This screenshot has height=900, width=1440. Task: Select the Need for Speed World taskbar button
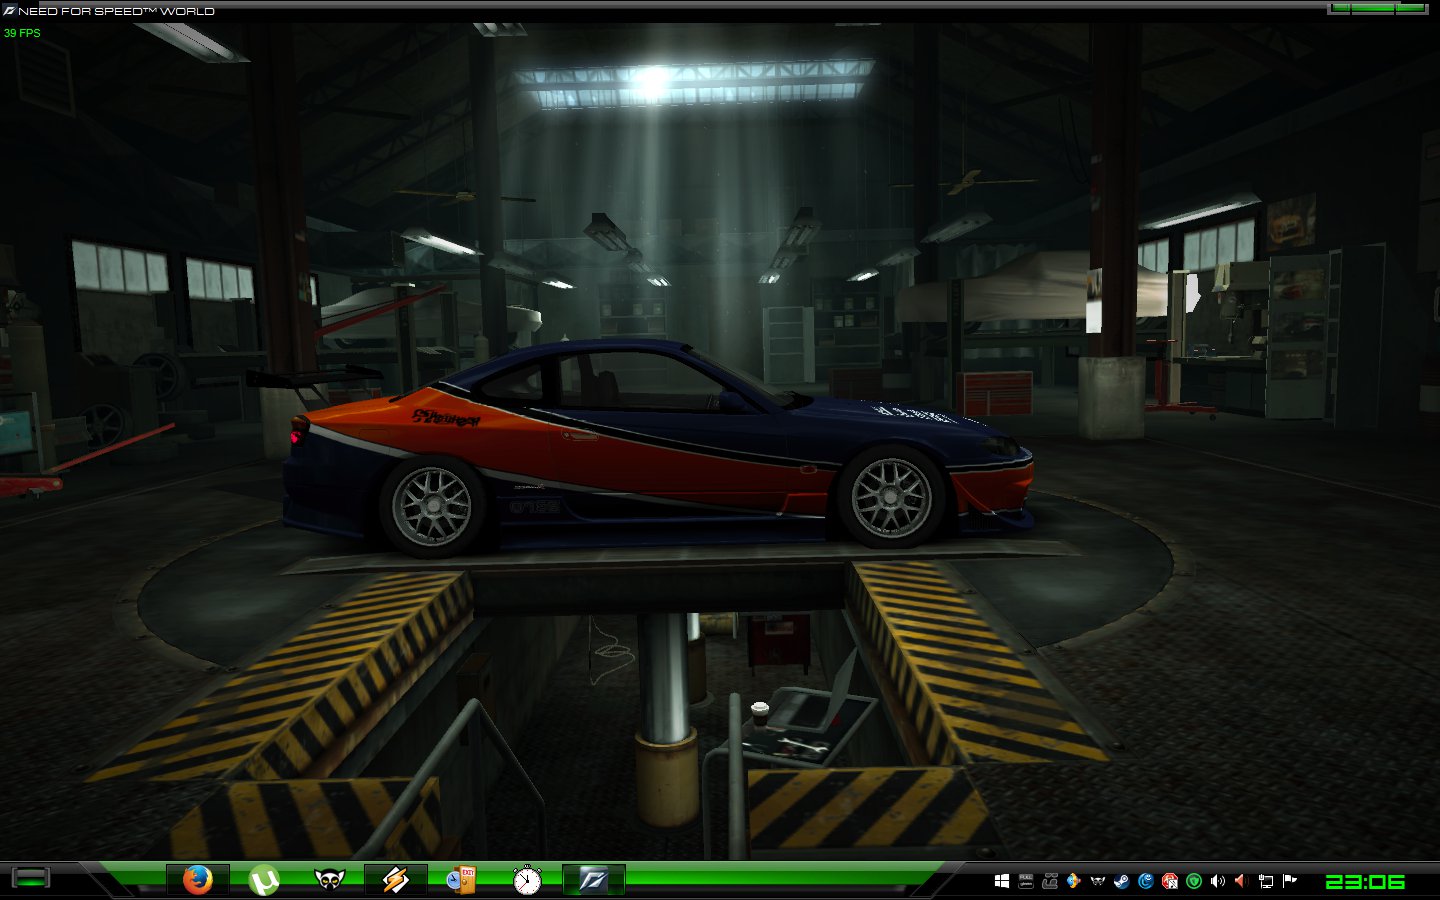point(593,880)
